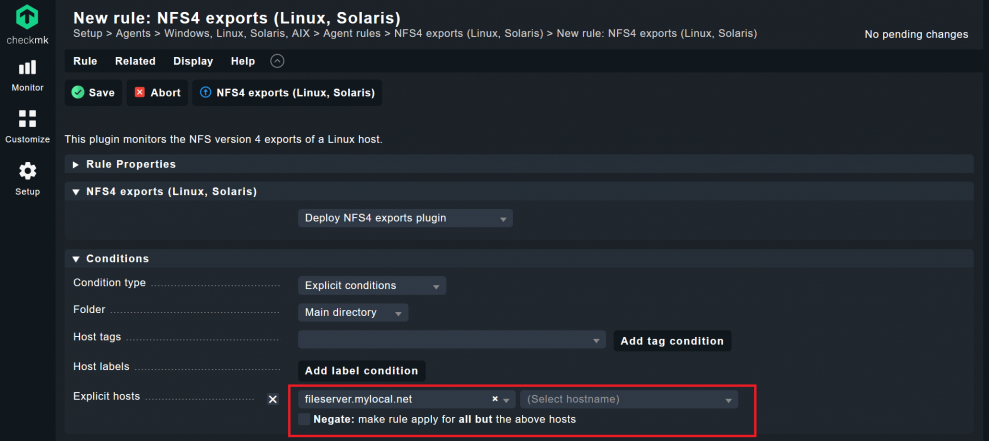Open the Setup gear menu
Image resolution: width=989 pixels, height=441 pixels.
coord(27,179)
